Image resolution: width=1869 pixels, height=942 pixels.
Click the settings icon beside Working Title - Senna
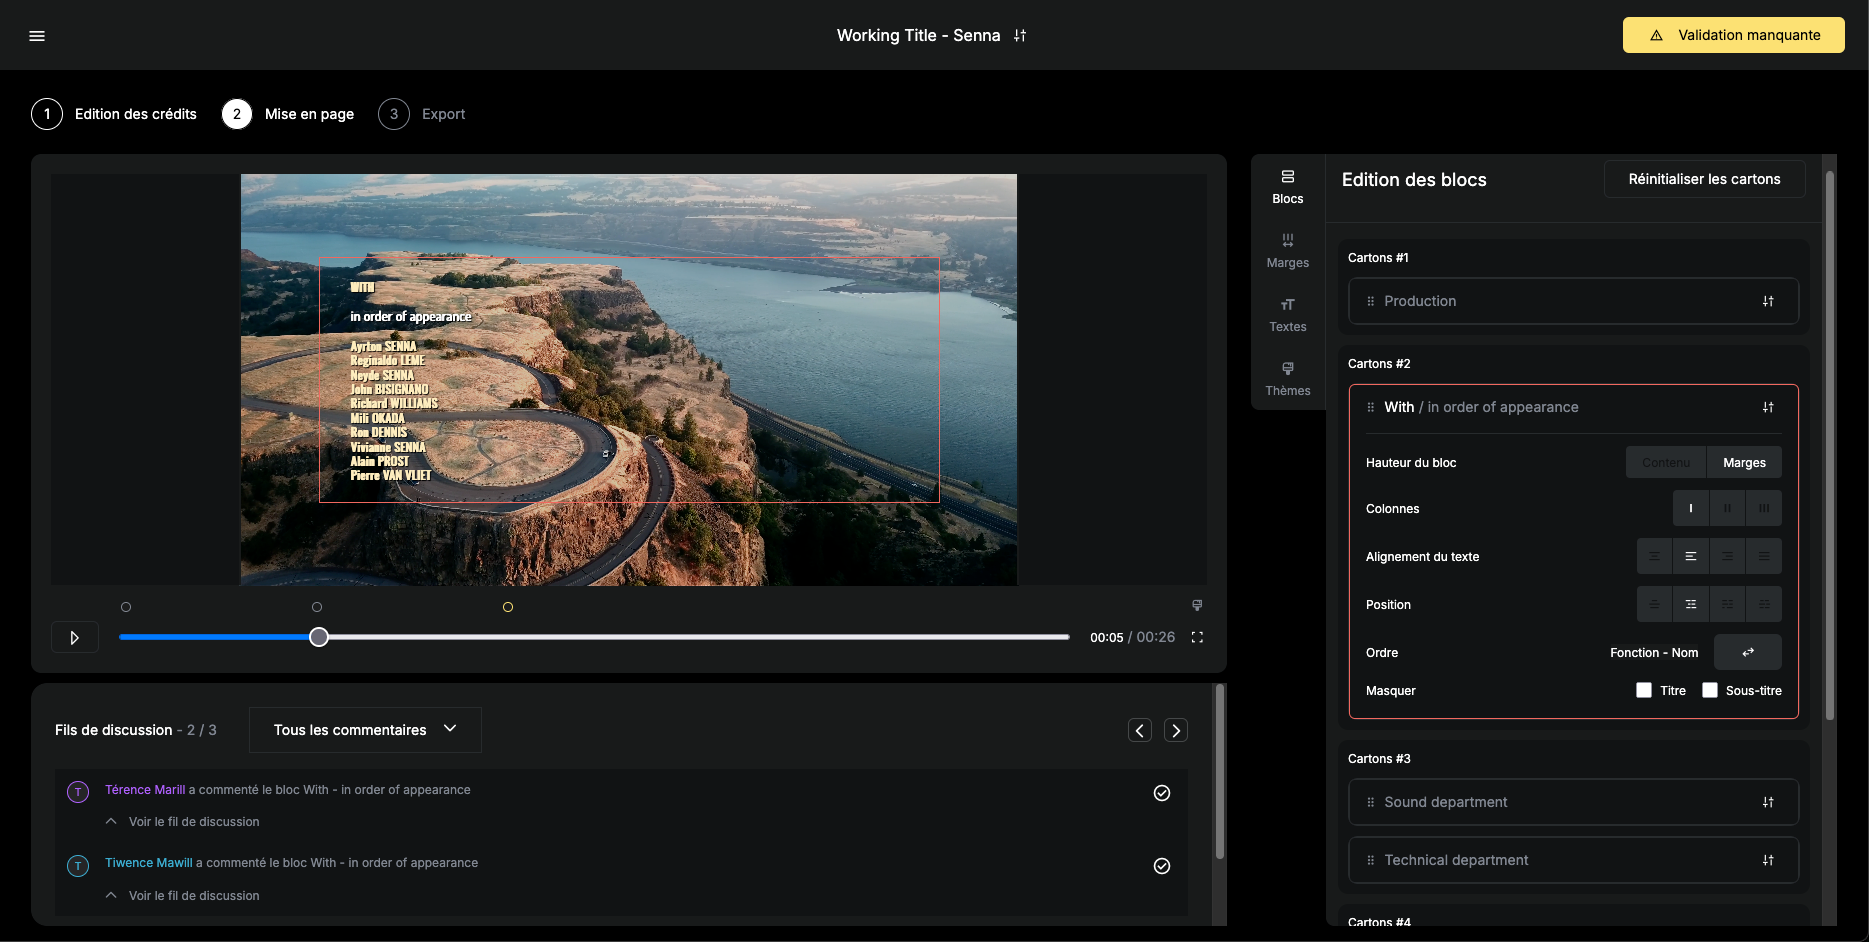(x=1020, y=36)
